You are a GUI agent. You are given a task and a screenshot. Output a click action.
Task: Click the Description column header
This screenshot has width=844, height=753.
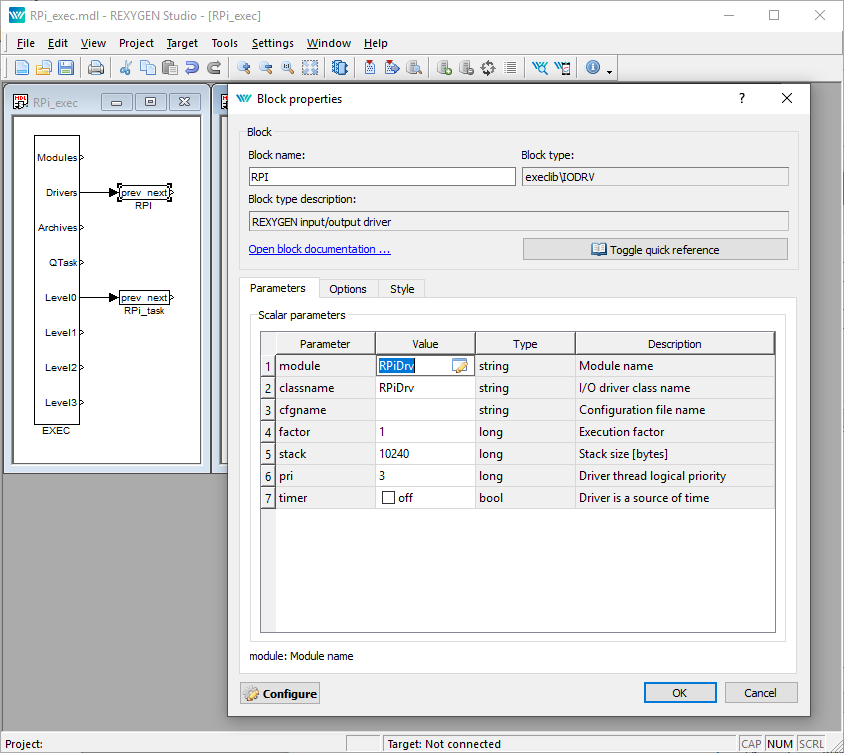tap(675, 344)
